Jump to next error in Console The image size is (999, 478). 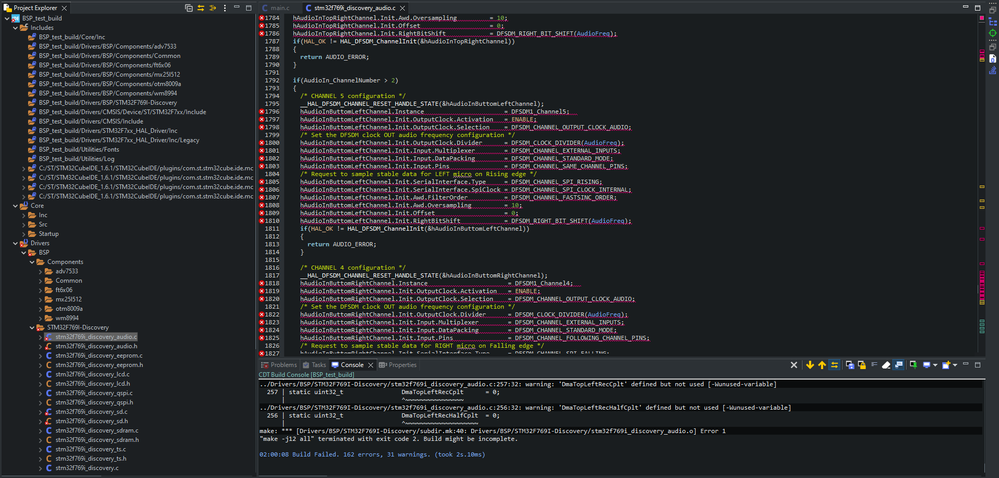coord(810,365)
